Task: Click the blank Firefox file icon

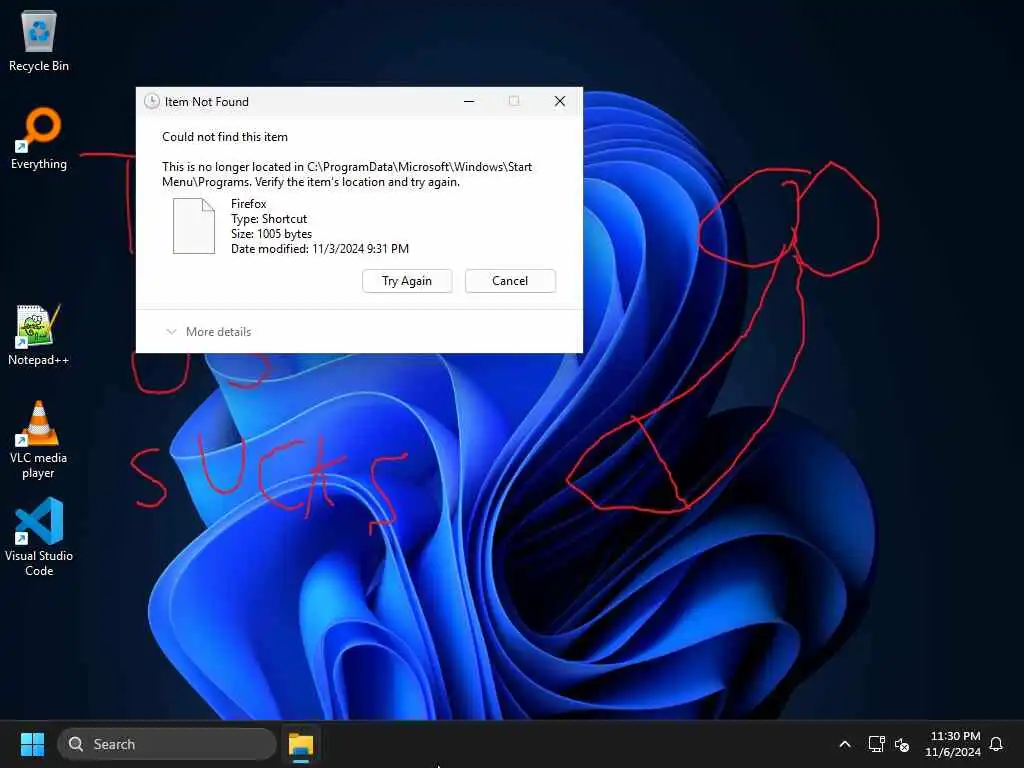Action: tap(193, 226)
